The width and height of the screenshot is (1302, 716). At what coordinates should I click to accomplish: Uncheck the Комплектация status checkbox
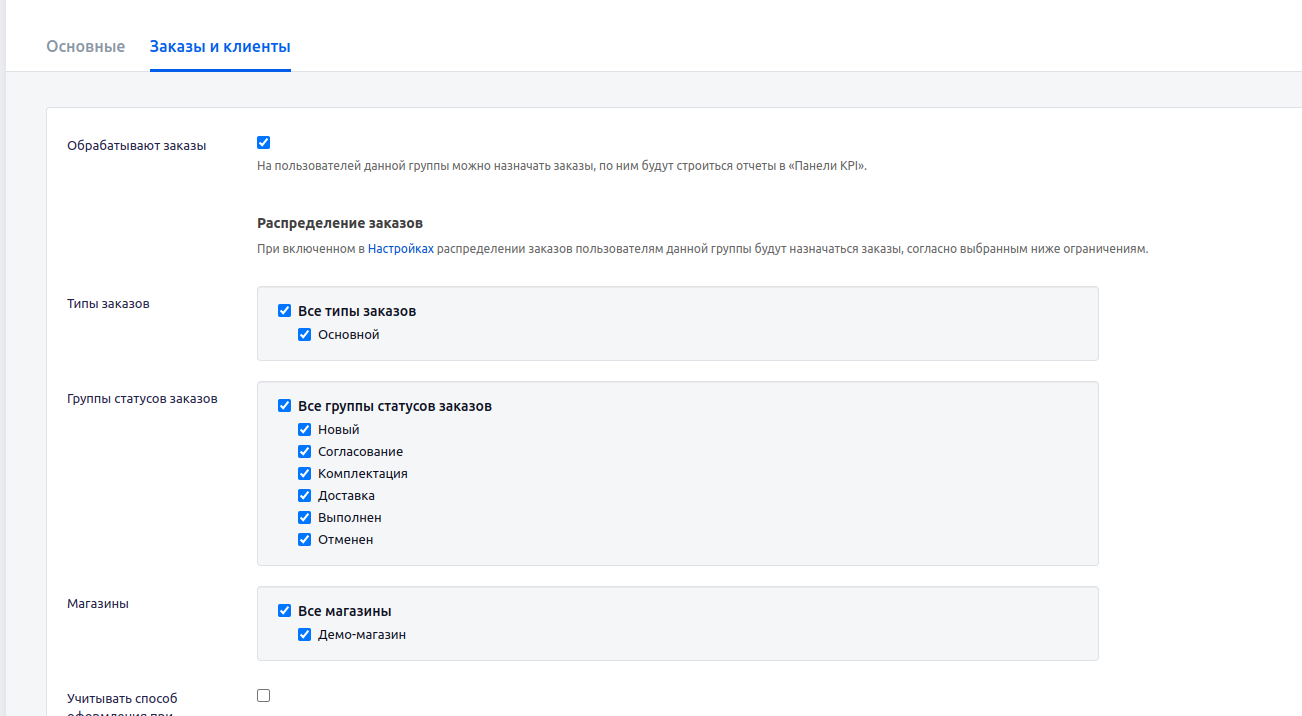point(305,474)
